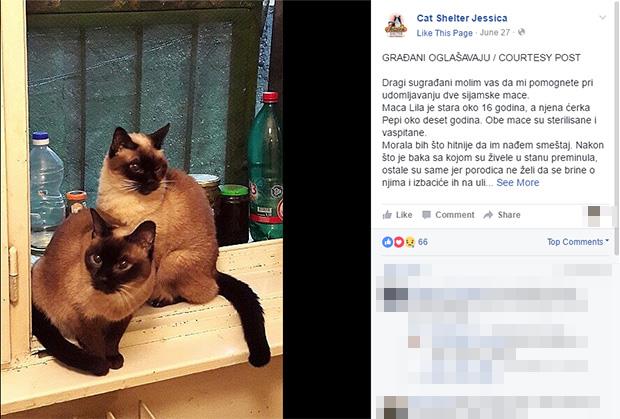This screenshot has height=419, width=620.
Task: Click the comments panel scrollbar
Action: pyautogui.click(x=616, y=128)
